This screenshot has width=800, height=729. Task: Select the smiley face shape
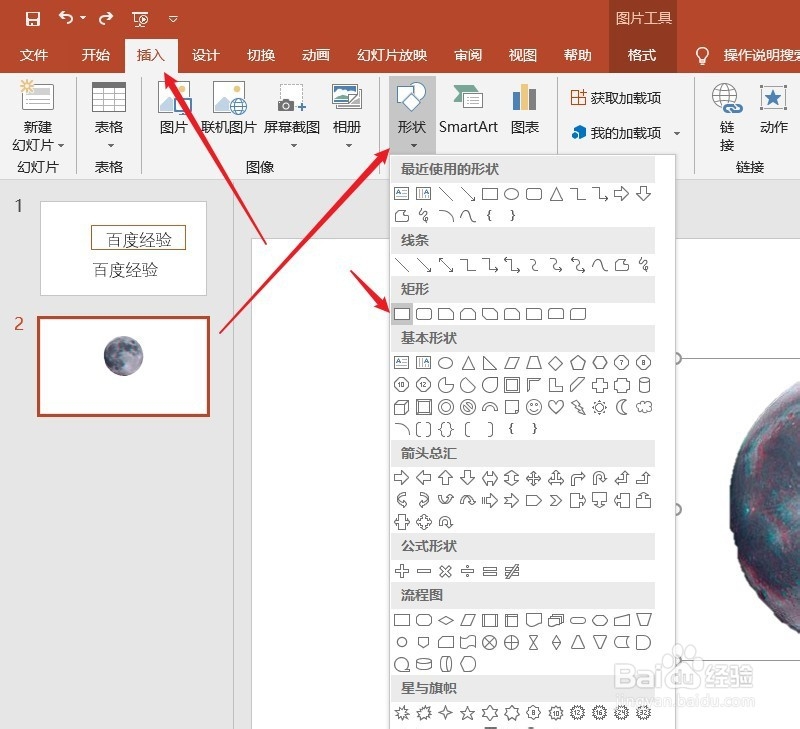click(x=534, y=407)
